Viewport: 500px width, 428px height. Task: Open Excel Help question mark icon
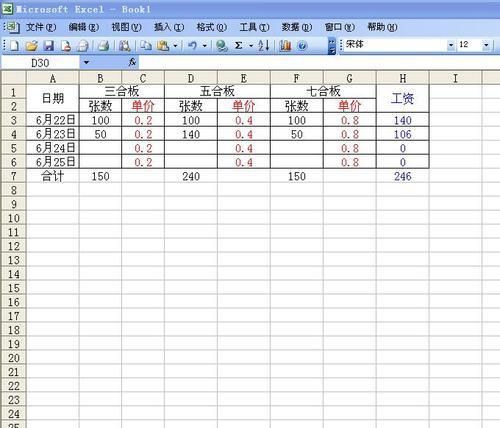click(x=302, y=45)
